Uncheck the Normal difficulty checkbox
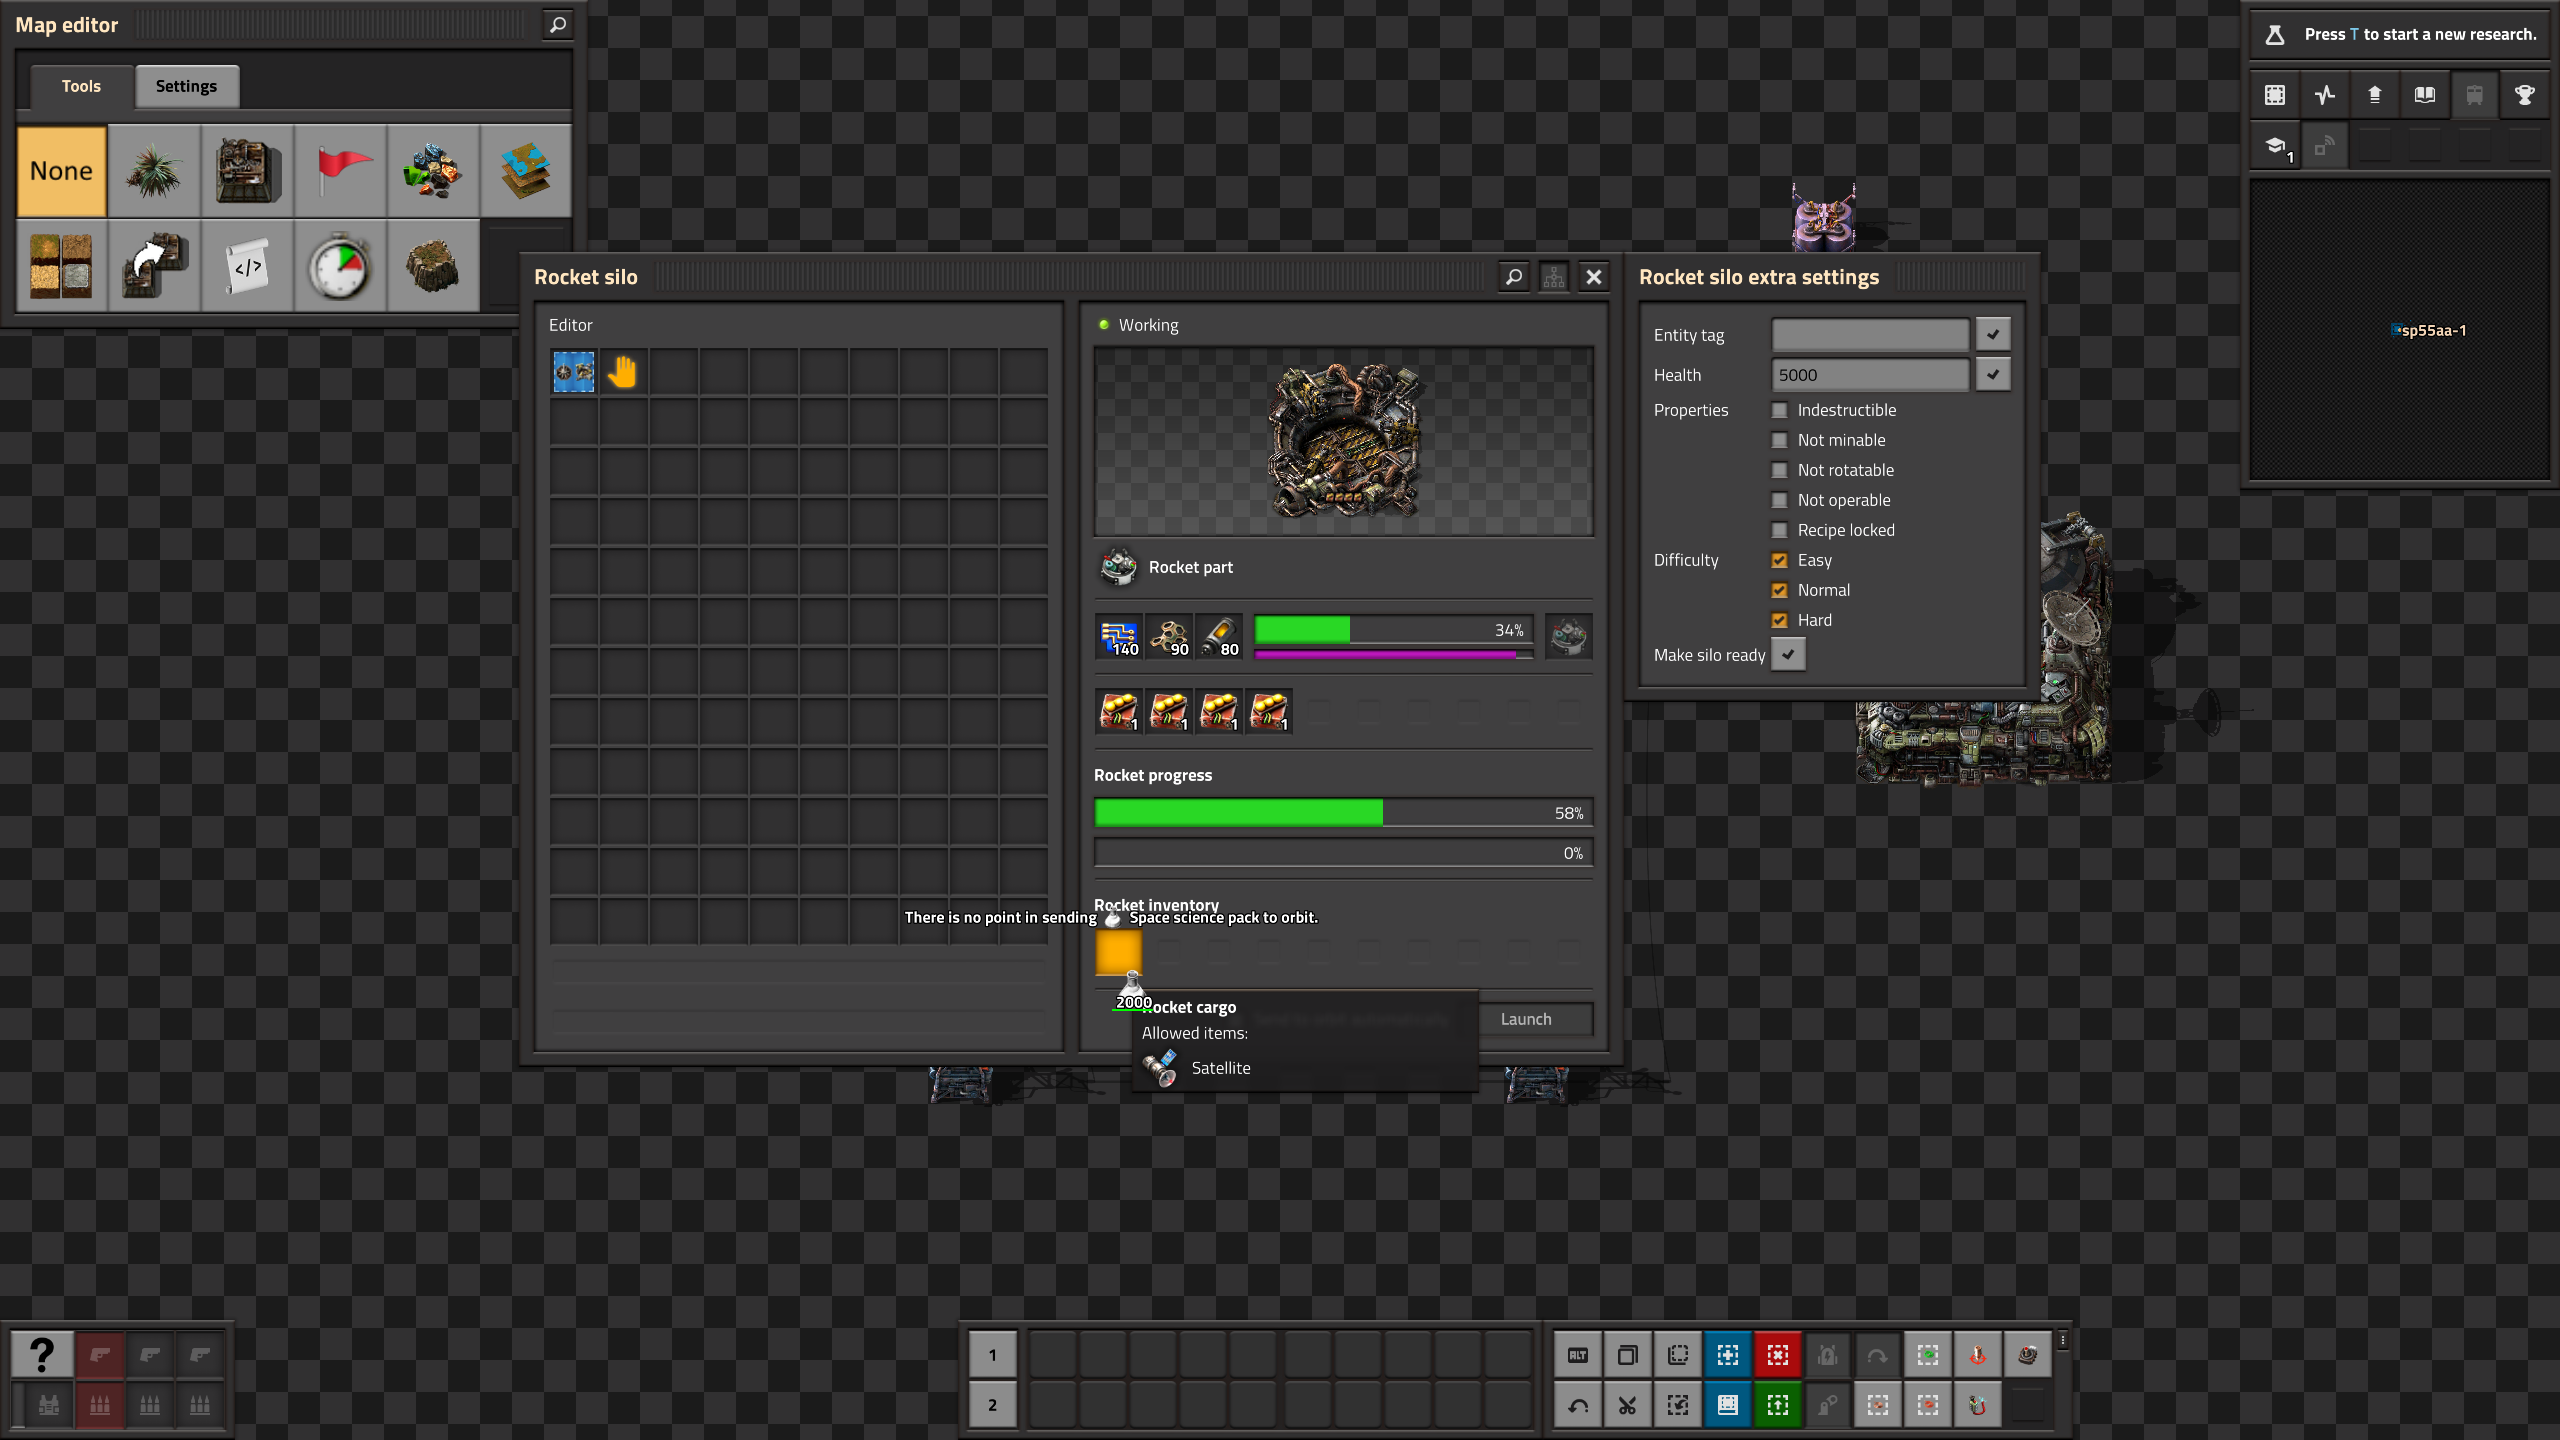The height and width of the screenshot is (1440, 2560). click(x=1779, y=590)
